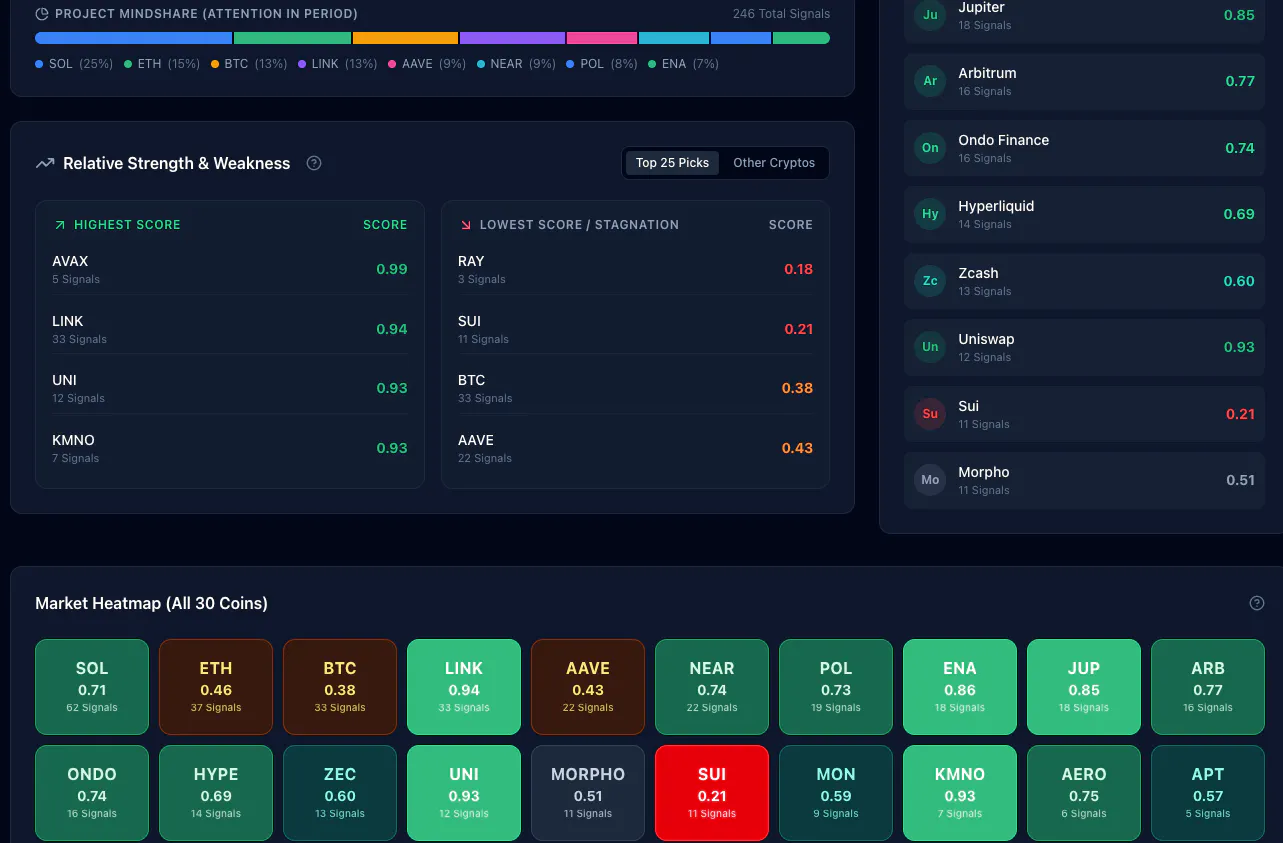The width and height of the screenshot is (1283, 843).
Task: Click the AAVE row in Lowest Score list
Action: [635, 448]
